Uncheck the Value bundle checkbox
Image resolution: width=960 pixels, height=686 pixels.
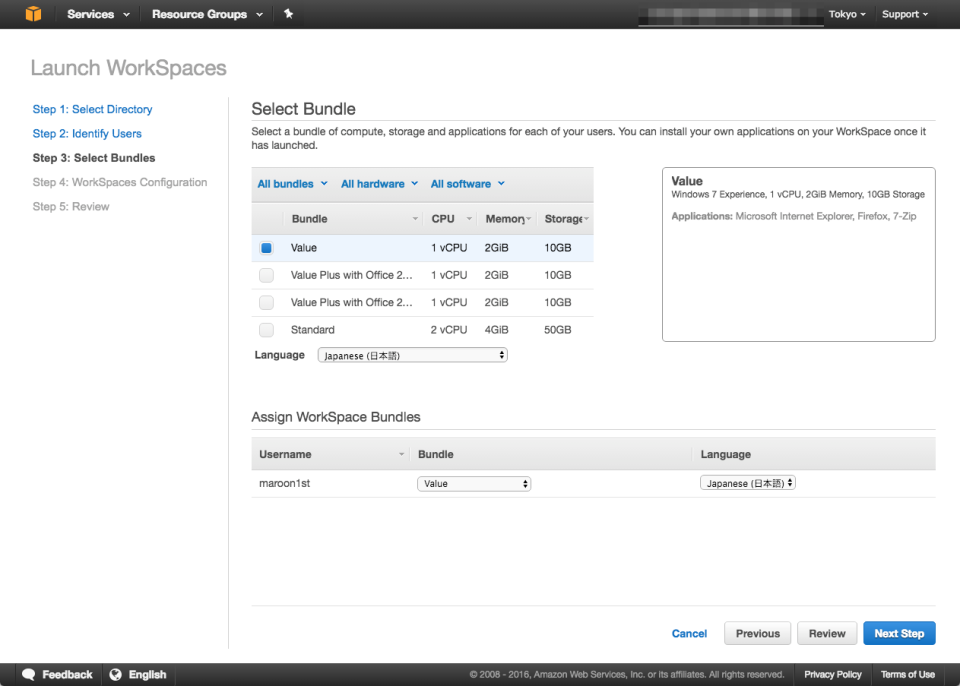[x=266, y=247]
